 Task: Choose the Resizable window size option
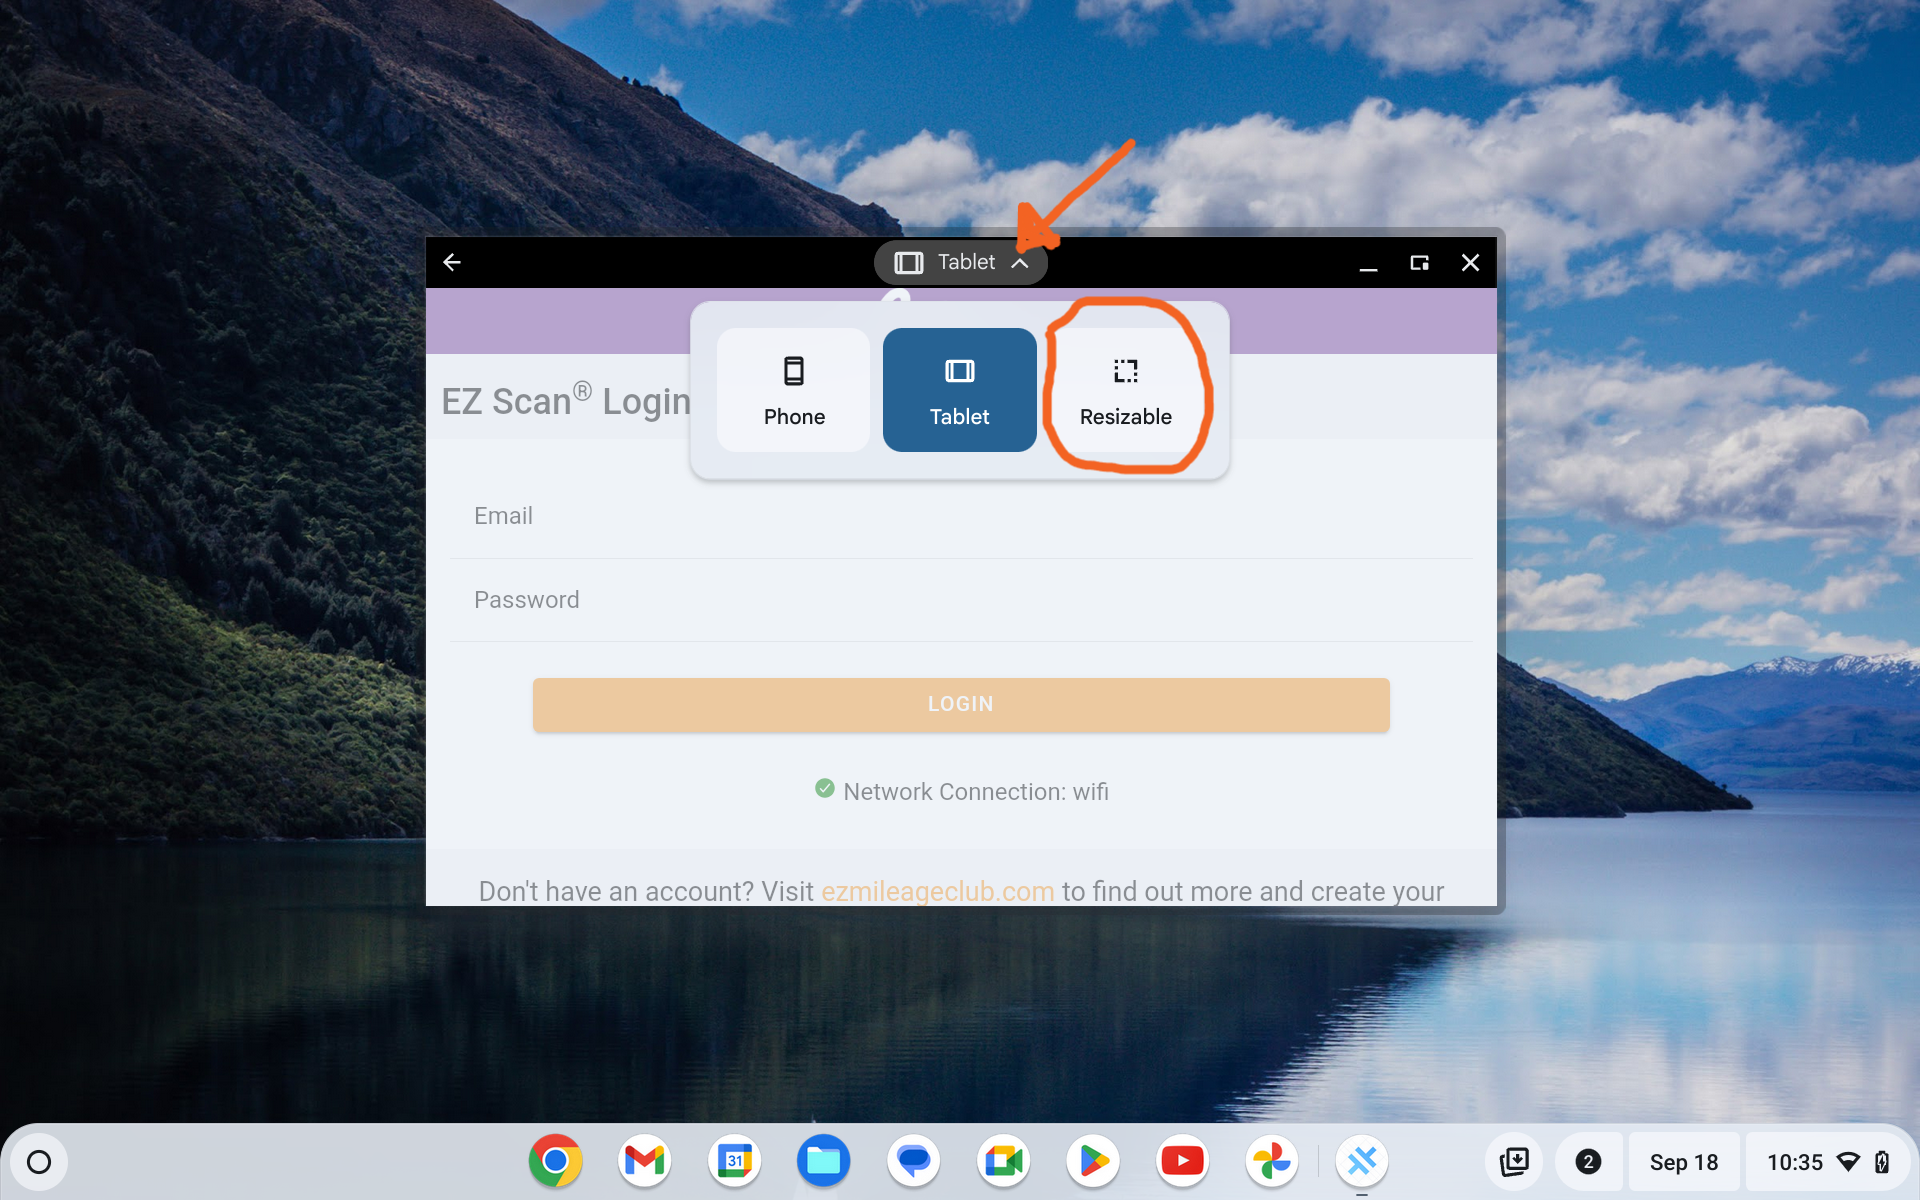click(1125, 390)
